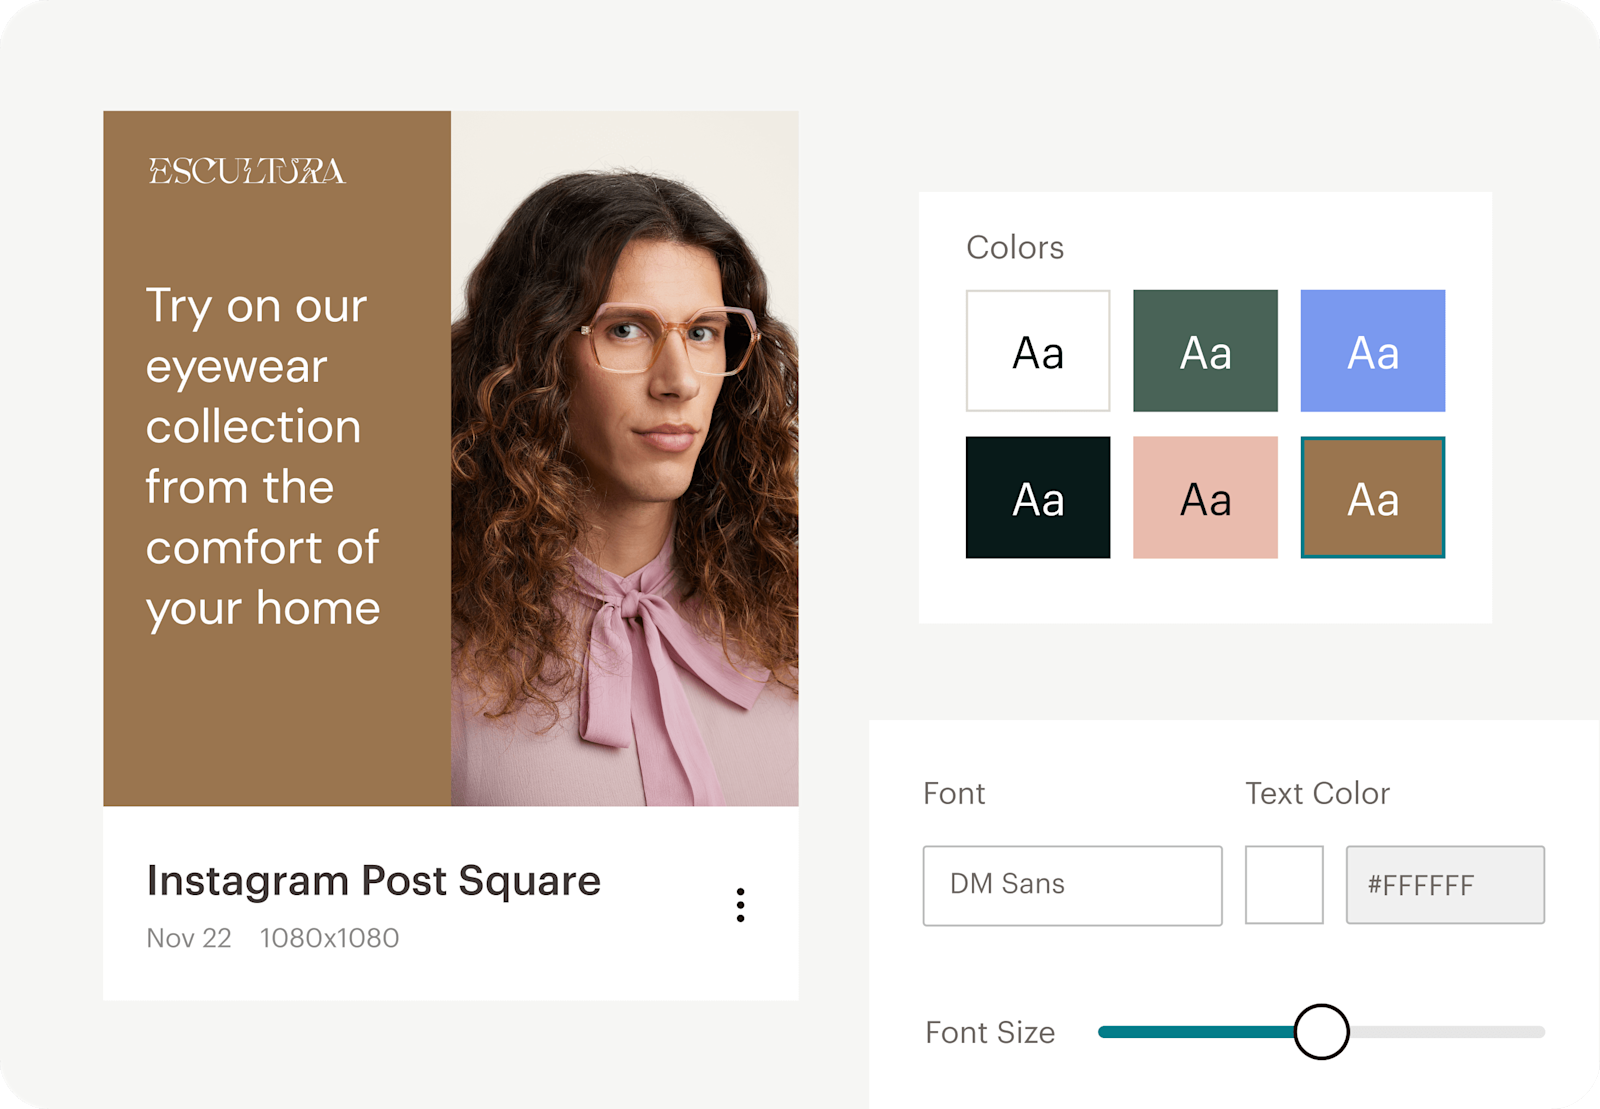Open the DM Sans font selector
This screenshot has width=1600, height=1109.
tap(1071, 884)
